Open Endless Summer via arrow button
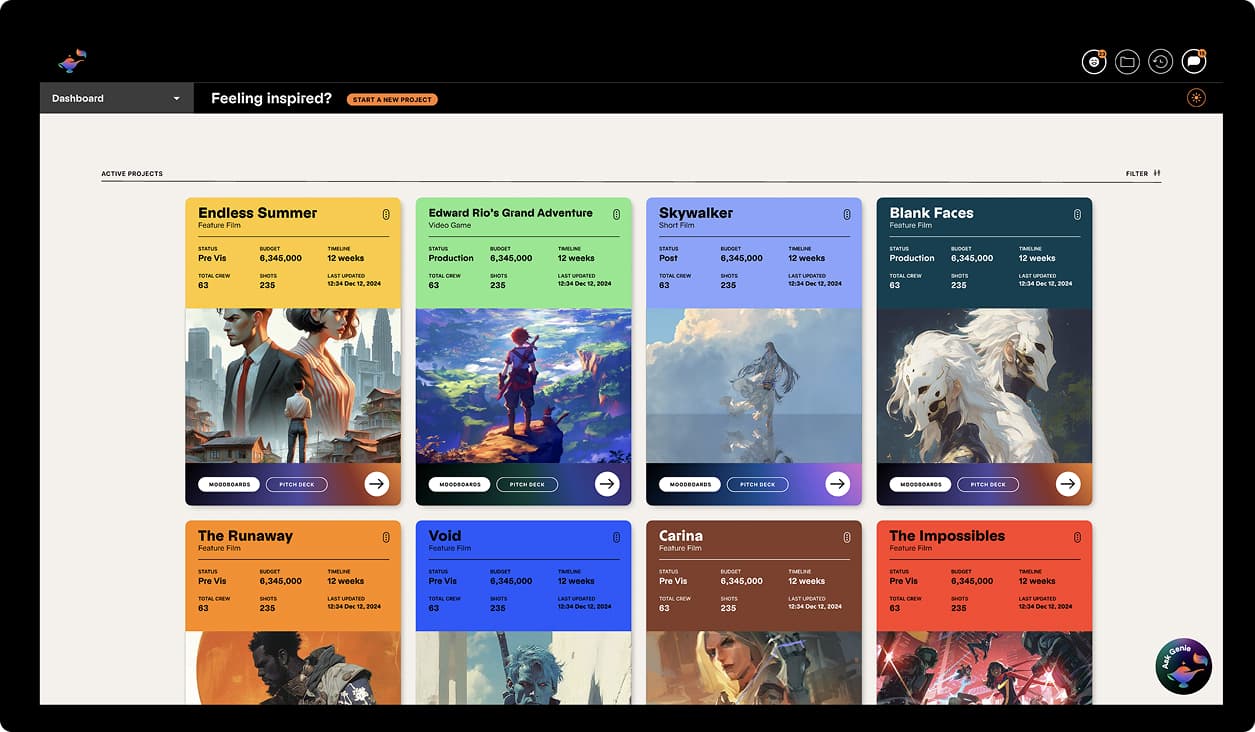The width and height of the screenshot is (1255, 732). pos(376,484)
